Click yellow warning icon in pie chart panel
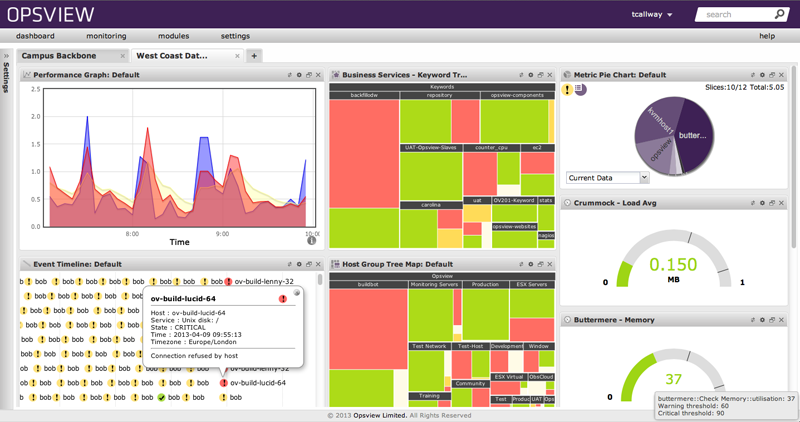This screenshot has width=800, height=422. click(x=567, y=90)
